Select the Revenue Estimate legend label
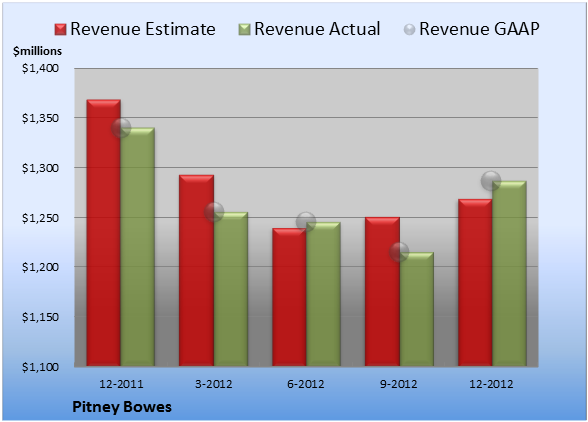 click(143, 29)
